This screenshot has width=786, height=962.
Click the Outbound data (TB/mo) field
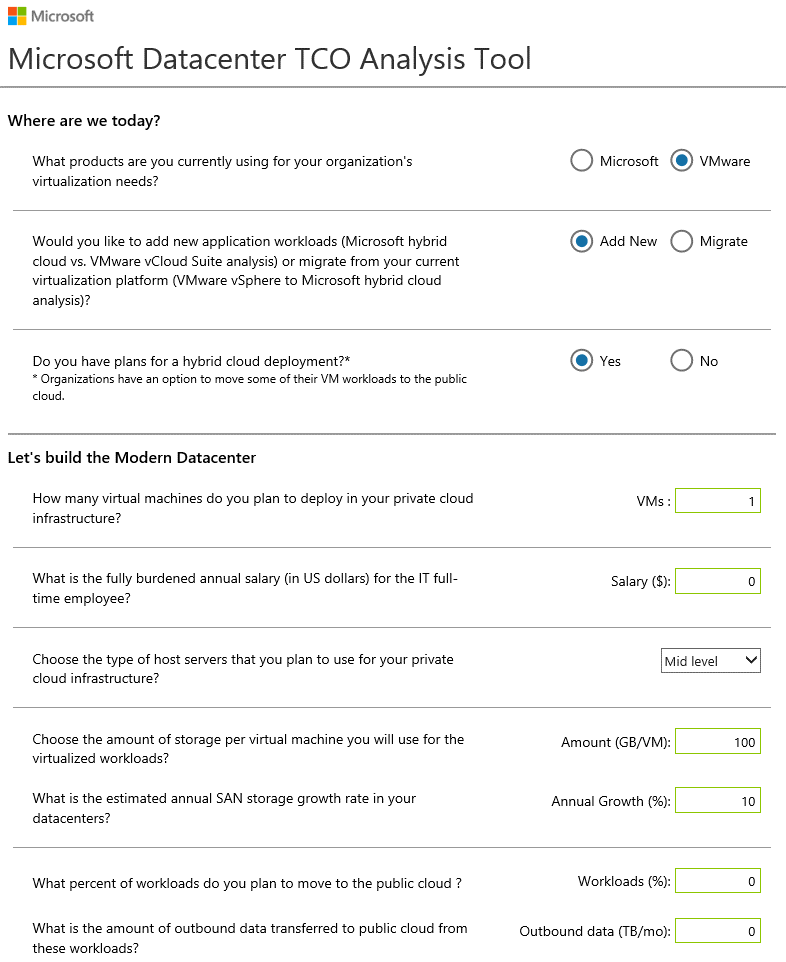coord(718,931)
